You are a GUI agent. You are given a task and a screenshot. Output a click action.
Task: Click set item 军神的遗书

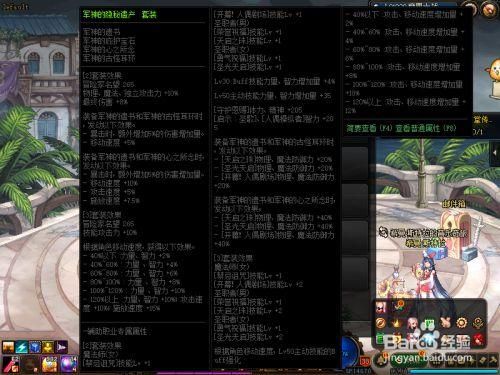click(102, 32)
